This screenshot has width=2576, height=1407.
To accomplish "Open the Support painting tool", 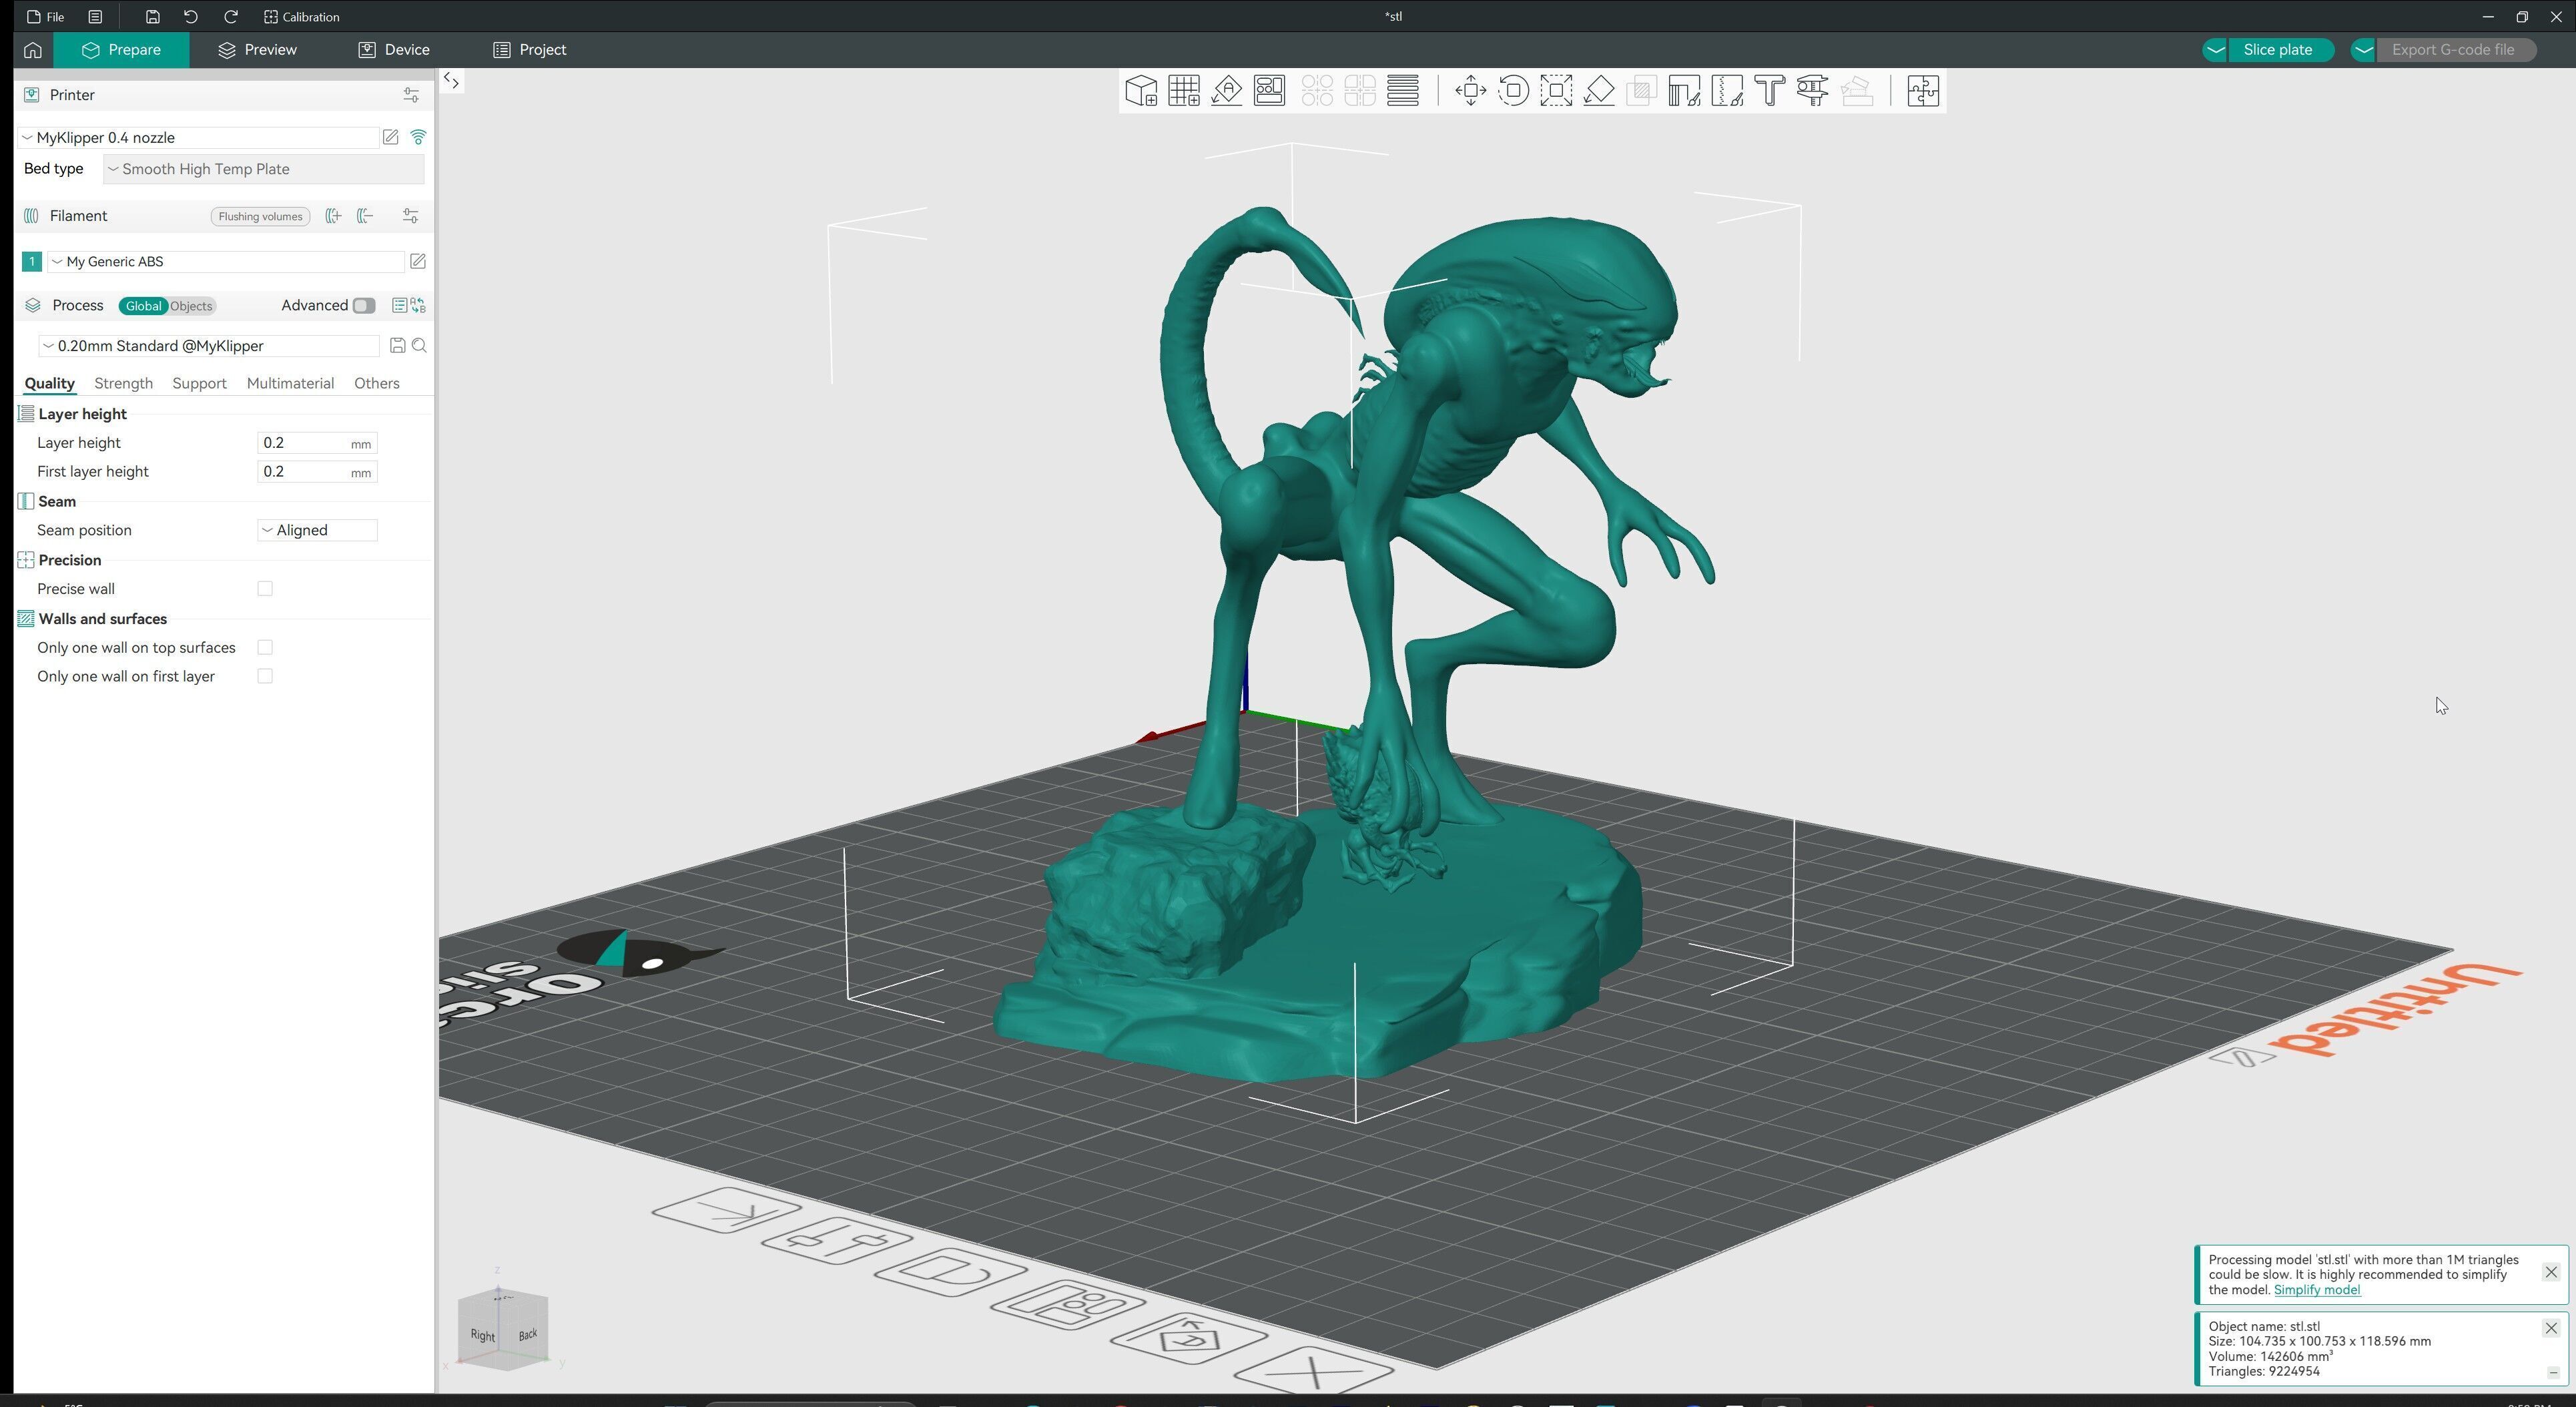I will (1685, 91).
